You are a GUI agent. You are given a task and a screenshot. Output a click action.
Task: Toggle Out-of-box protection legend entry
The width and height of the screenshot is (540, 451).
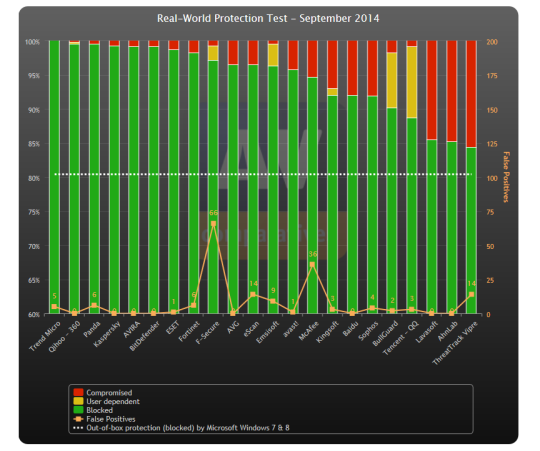pos(181,428)
